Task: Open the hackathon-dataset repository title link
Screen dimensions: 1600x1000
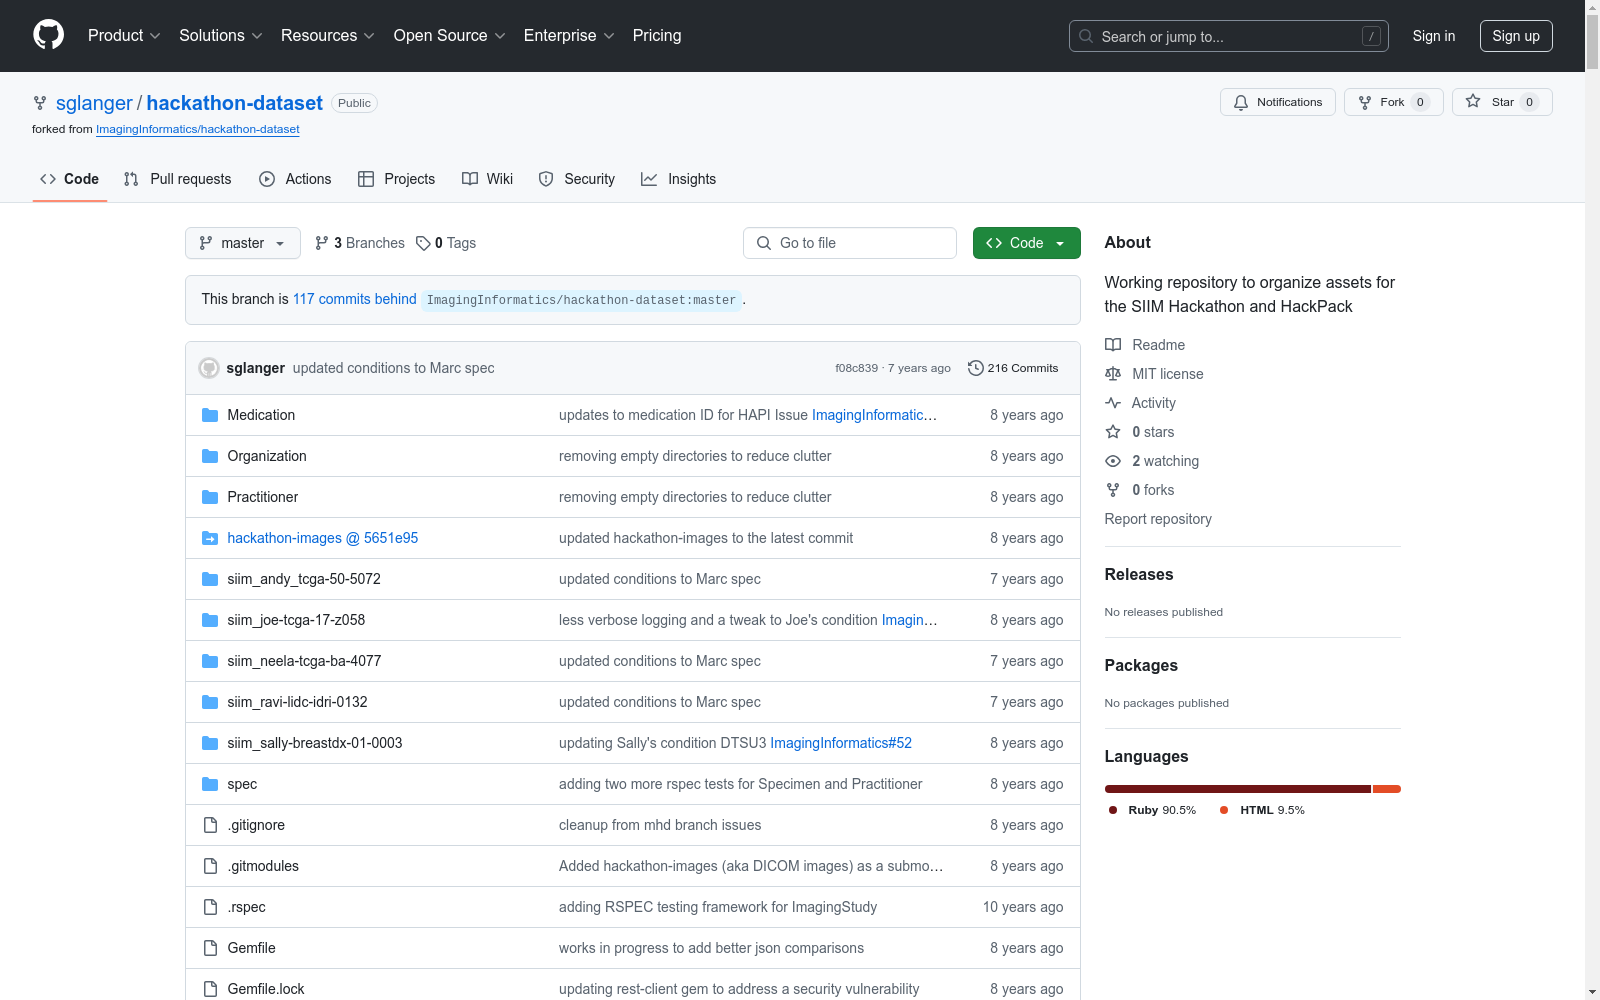Action: click(235, 103)
